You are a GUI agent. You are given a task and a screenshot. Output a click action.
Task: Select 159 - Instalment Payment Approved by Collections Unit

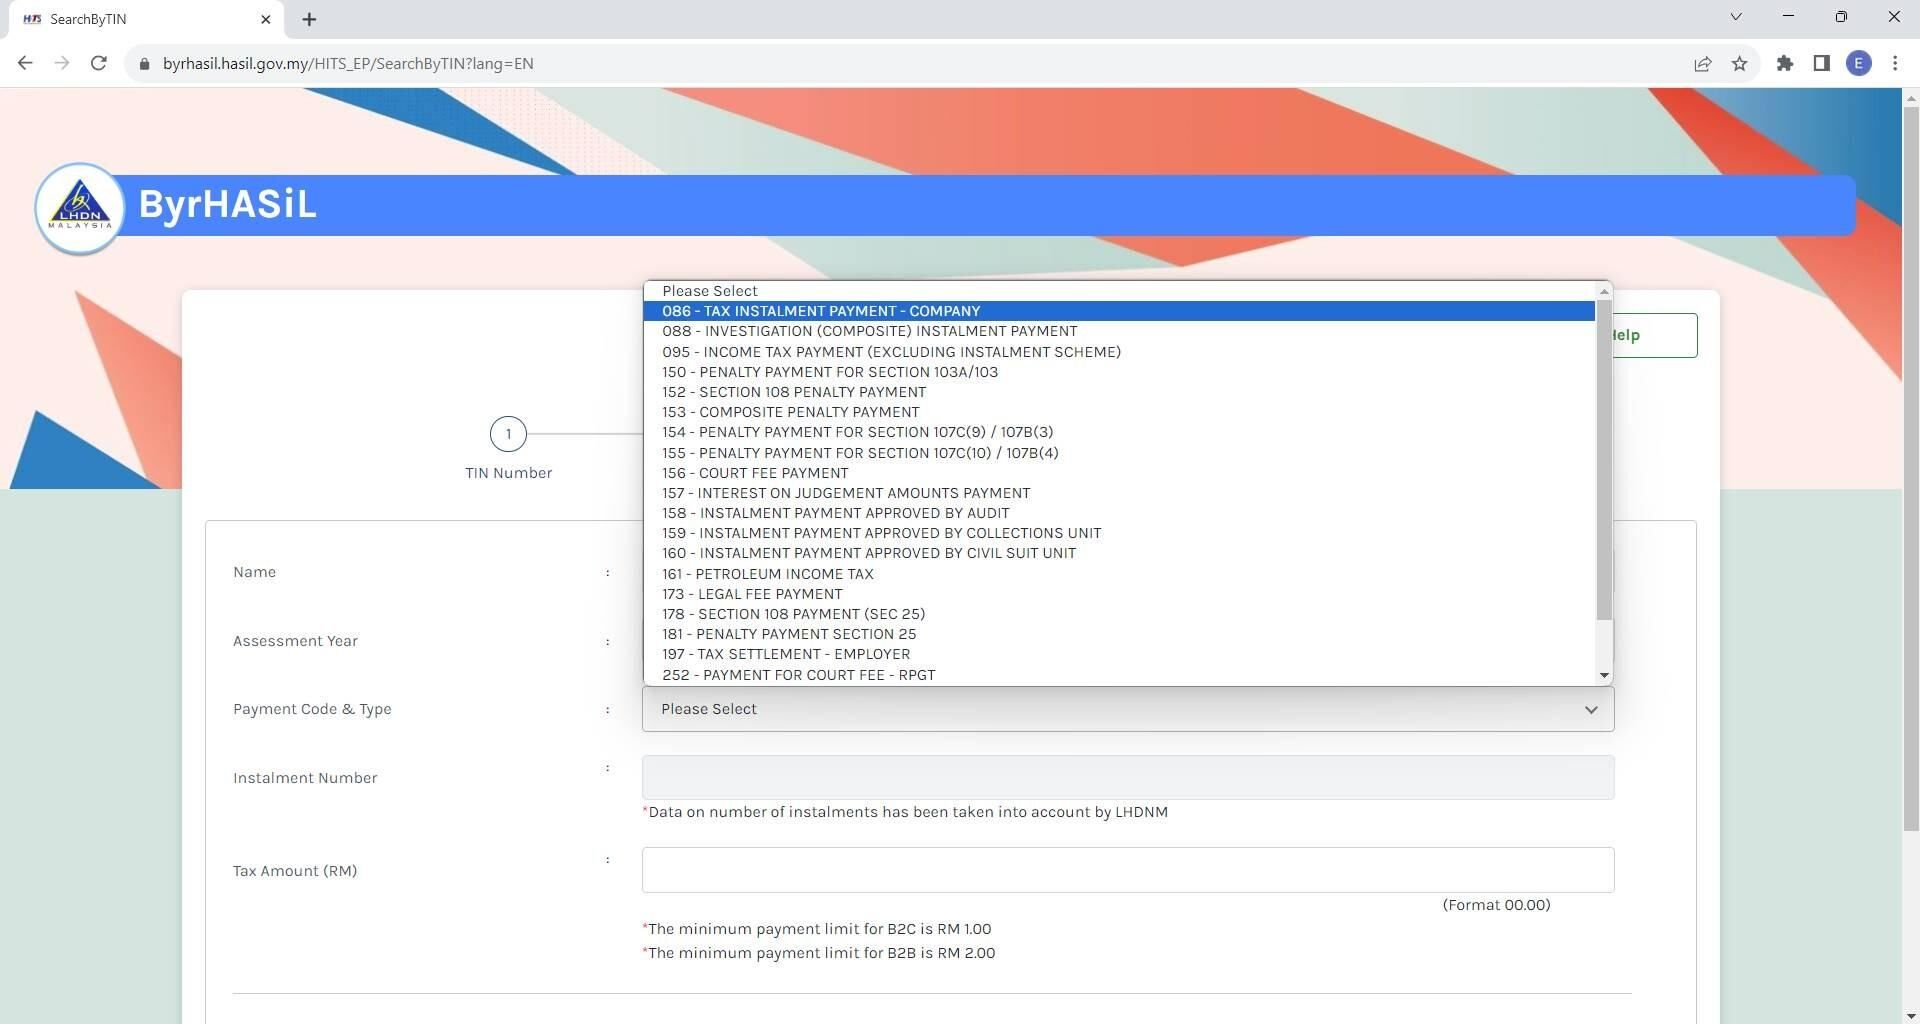coord(1119,533)
